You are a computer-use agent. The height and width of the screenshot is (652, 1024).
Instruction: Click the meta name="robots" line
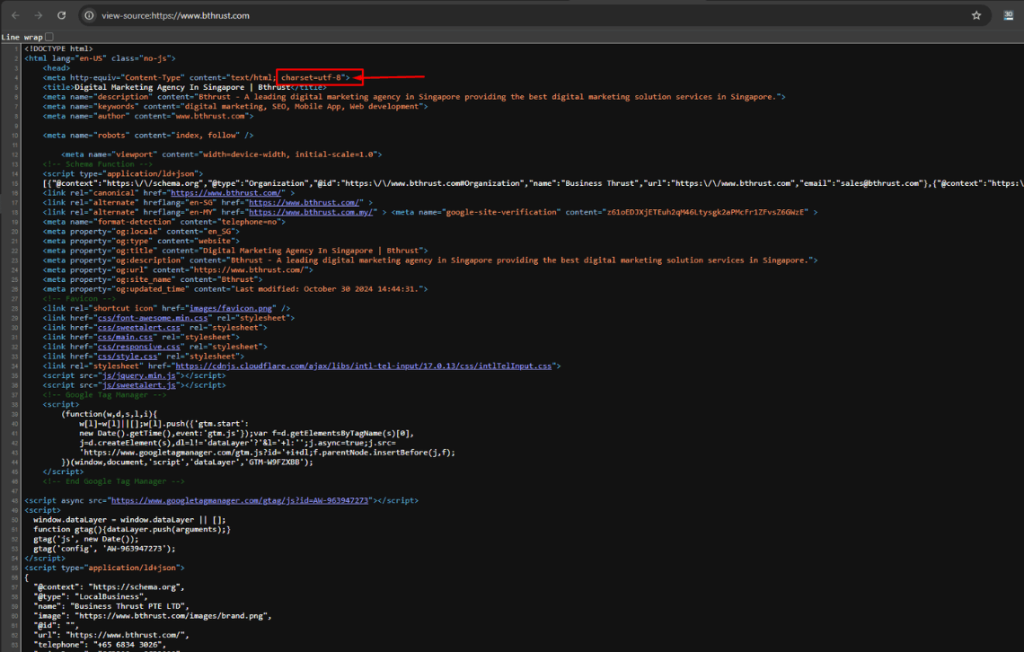pyautogui.click(x=148, y=135)
